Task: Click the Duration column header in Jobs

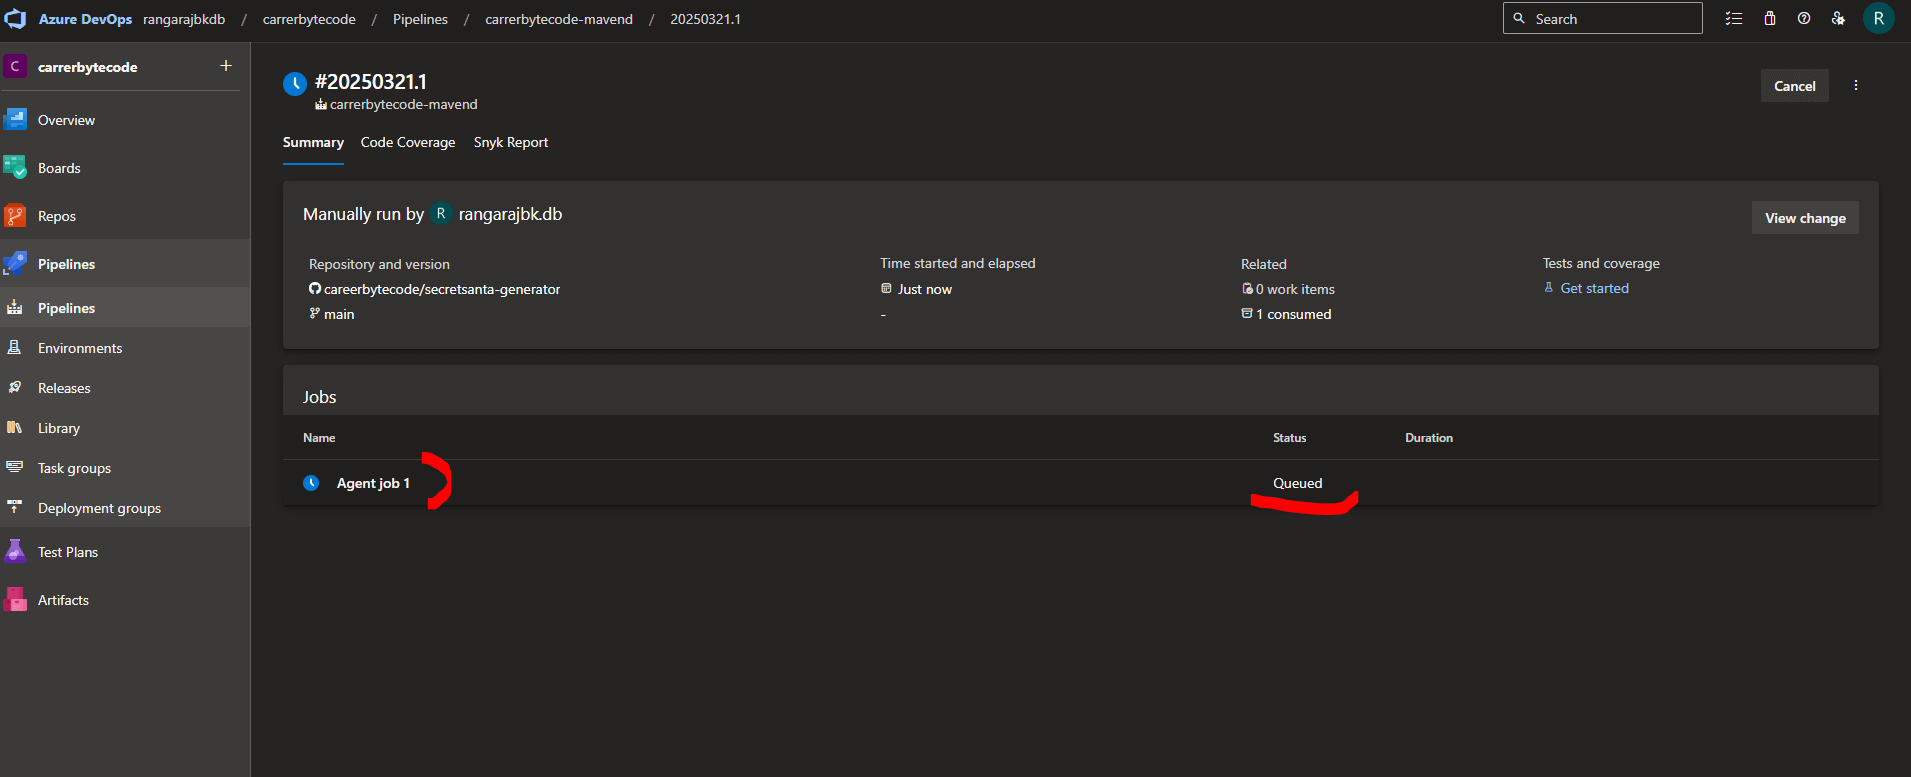Action: tap(1428, 438)
